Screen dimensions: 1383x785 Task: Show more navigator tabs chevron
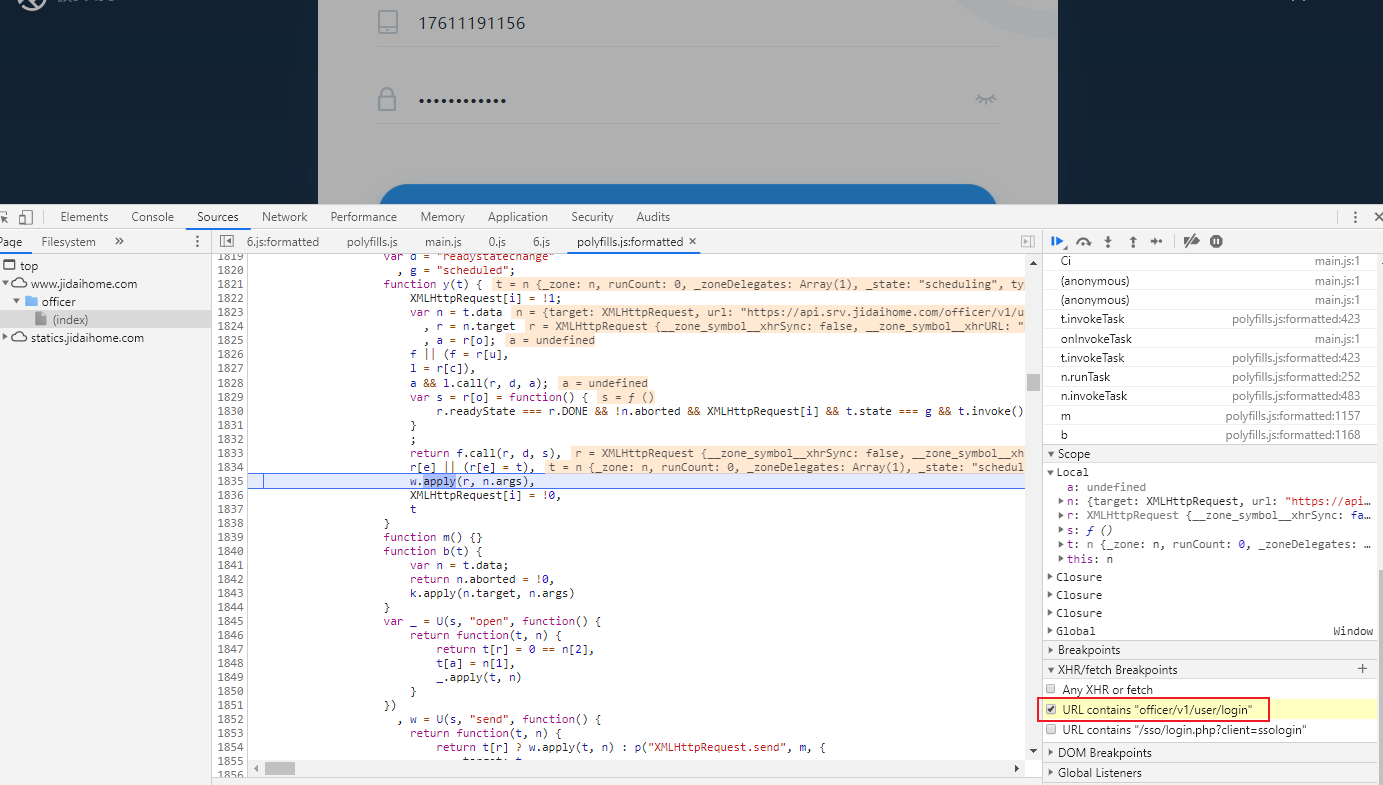click(119, 241)
